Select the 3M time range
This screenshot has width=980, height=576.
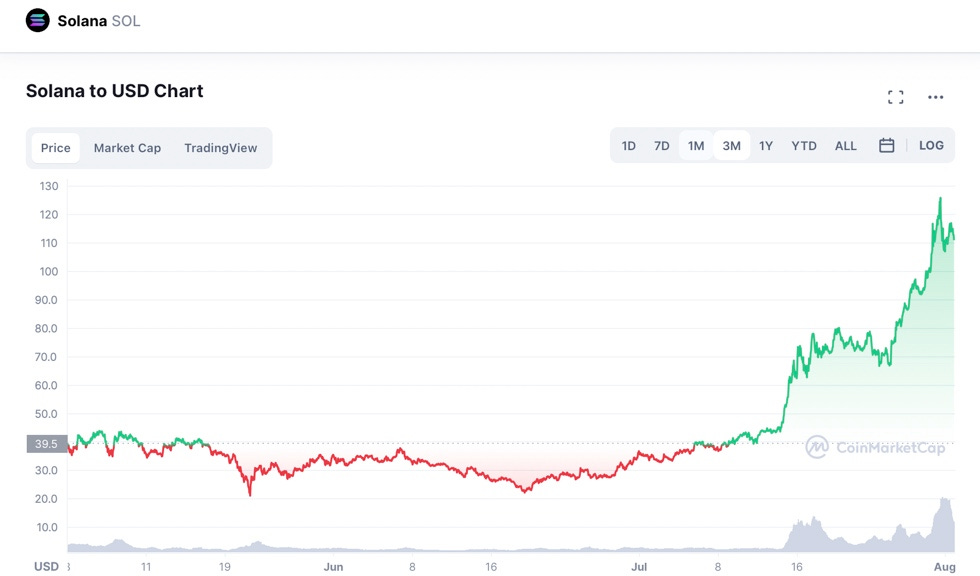coord(732,146)
